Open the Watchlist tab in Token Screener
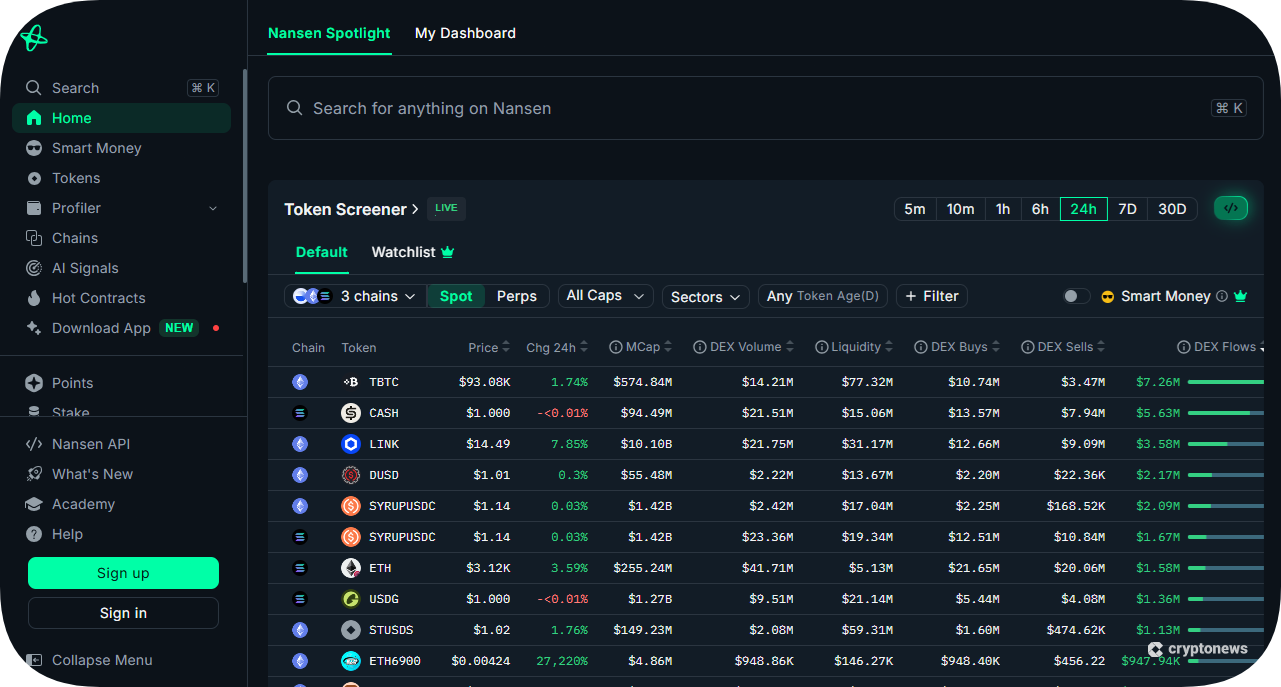Viewport: 1281px width, 687px height. (403, 252)
